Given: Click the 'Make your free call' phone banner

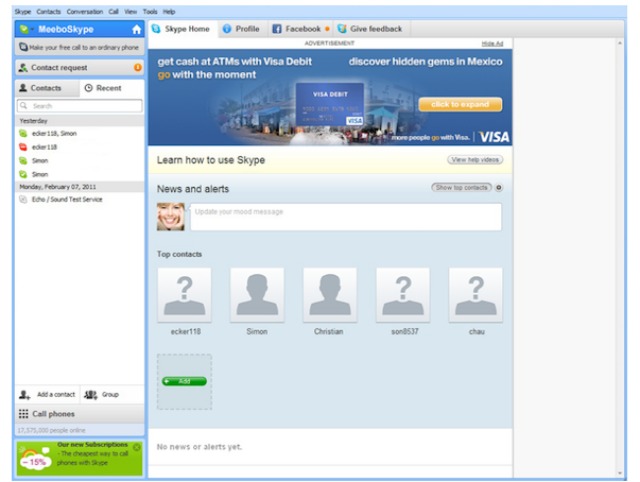Looking at the screenshot, I should (x=80, y=47).
